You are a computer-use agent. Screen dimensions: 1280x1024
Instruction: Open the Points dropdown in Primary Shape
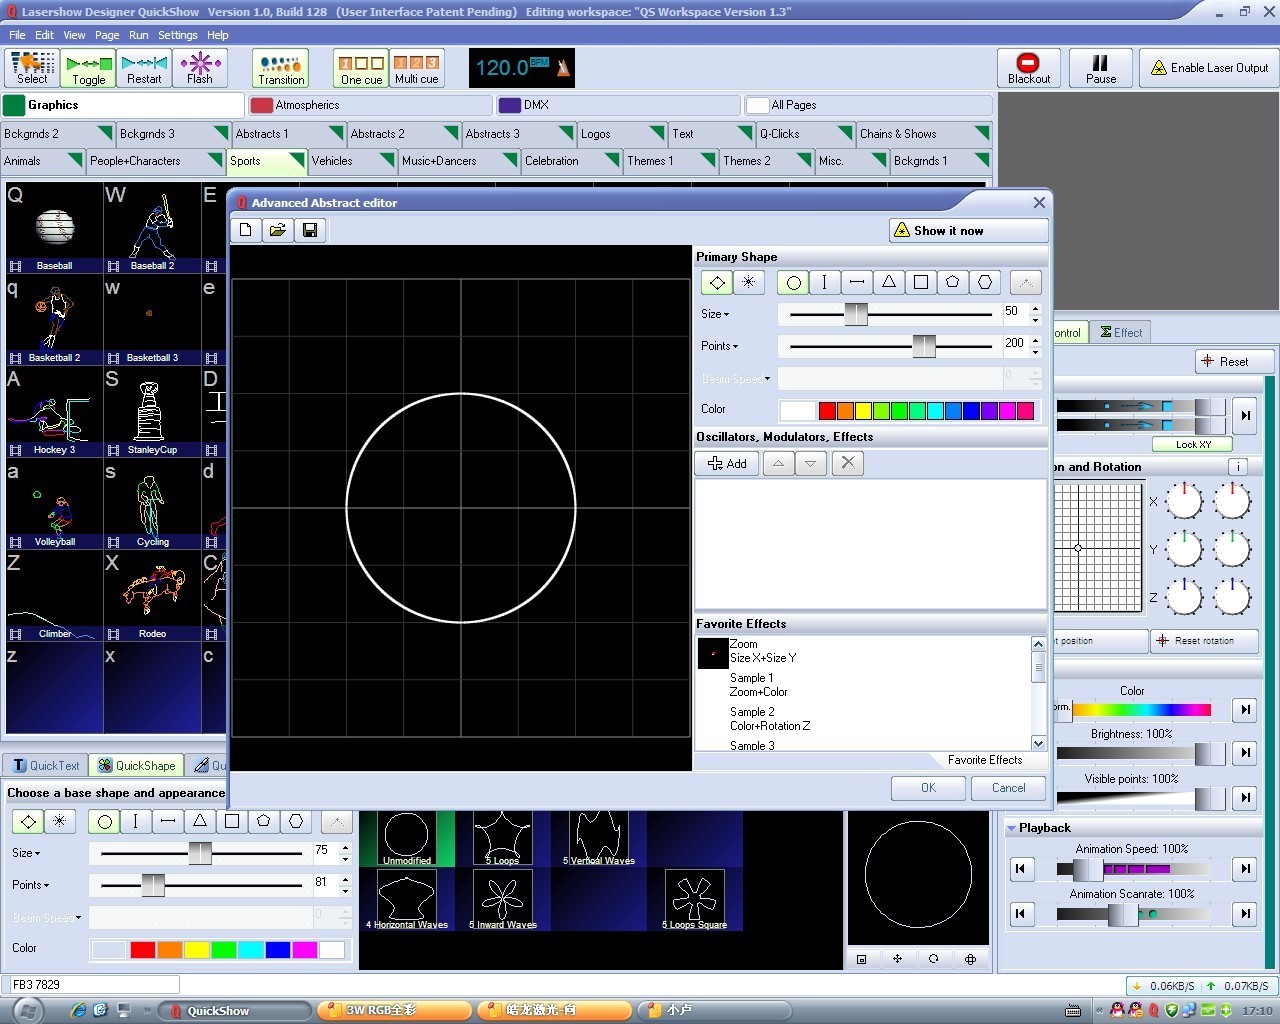719,346
